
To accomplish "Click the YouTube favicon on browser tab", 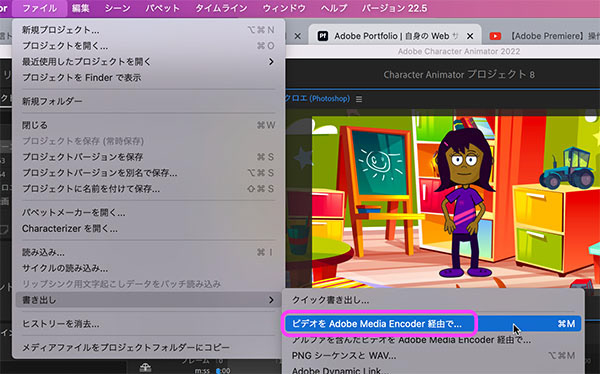I will 495,36.
